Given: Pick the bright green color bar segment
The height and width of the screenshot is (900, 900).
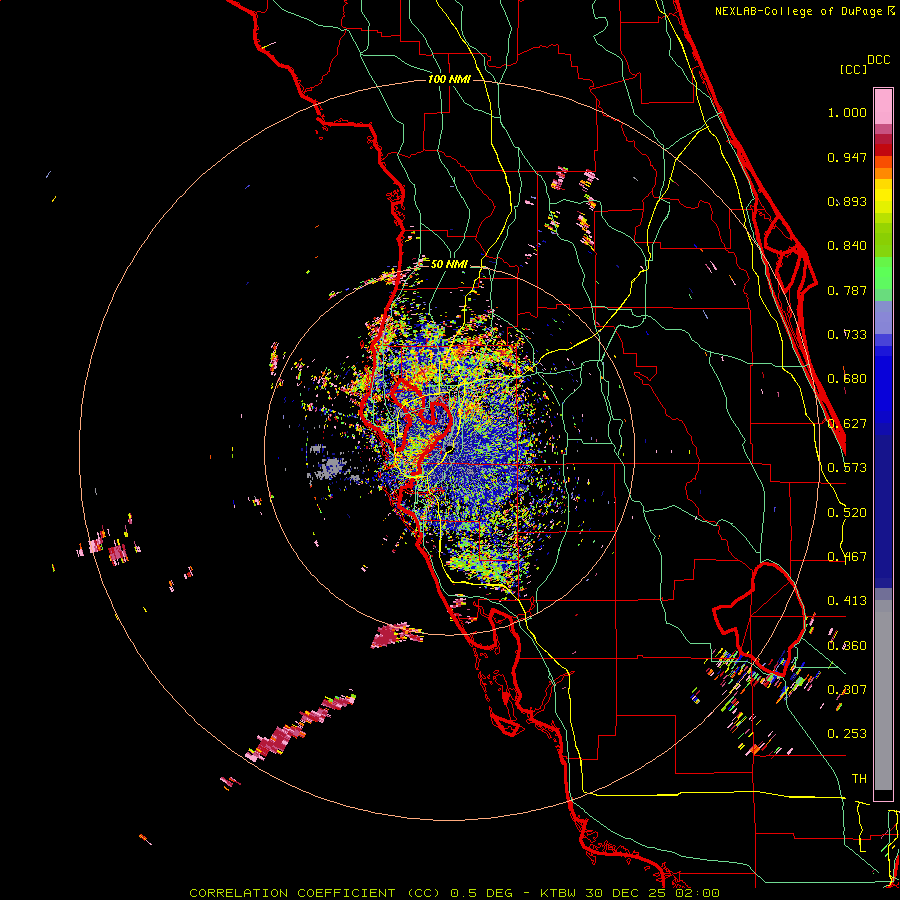Looking at the screenshot, I should tap(883, 273).
